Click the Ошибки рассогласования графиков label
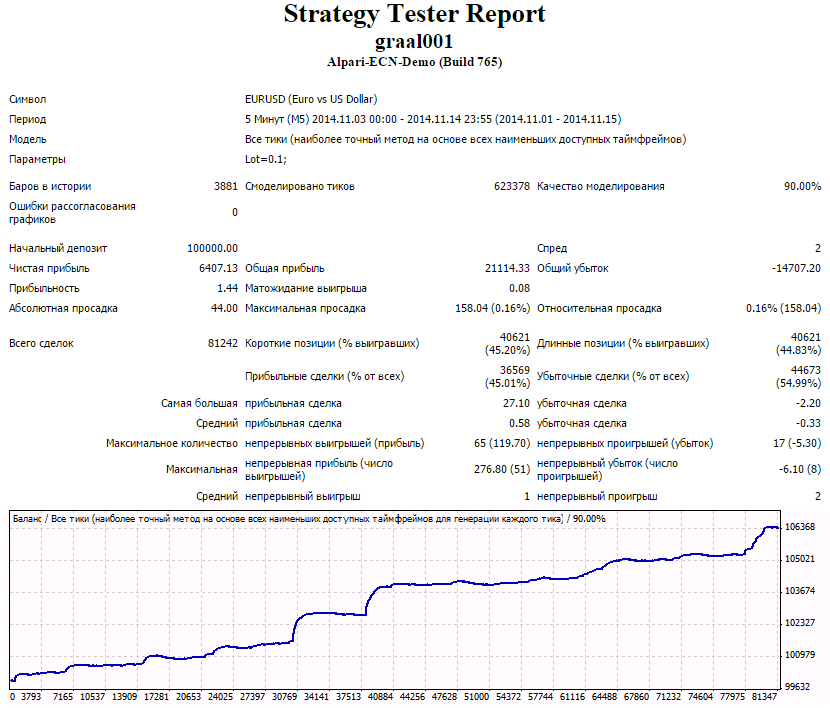This screenshot has width=830, height=708. 72,213
